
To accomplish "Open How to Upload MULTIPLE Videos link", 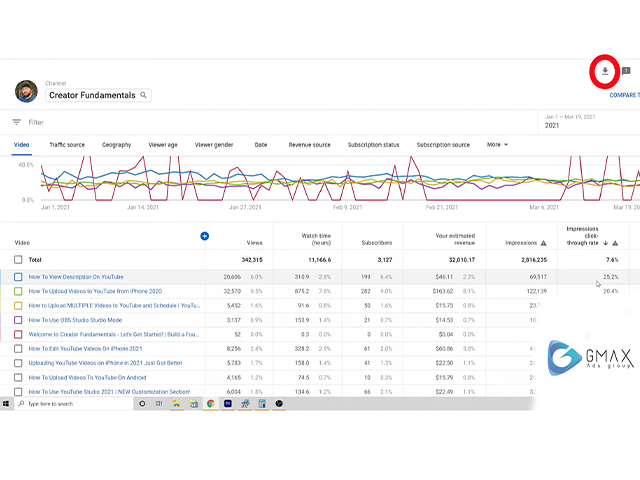I will click(114, 305).
